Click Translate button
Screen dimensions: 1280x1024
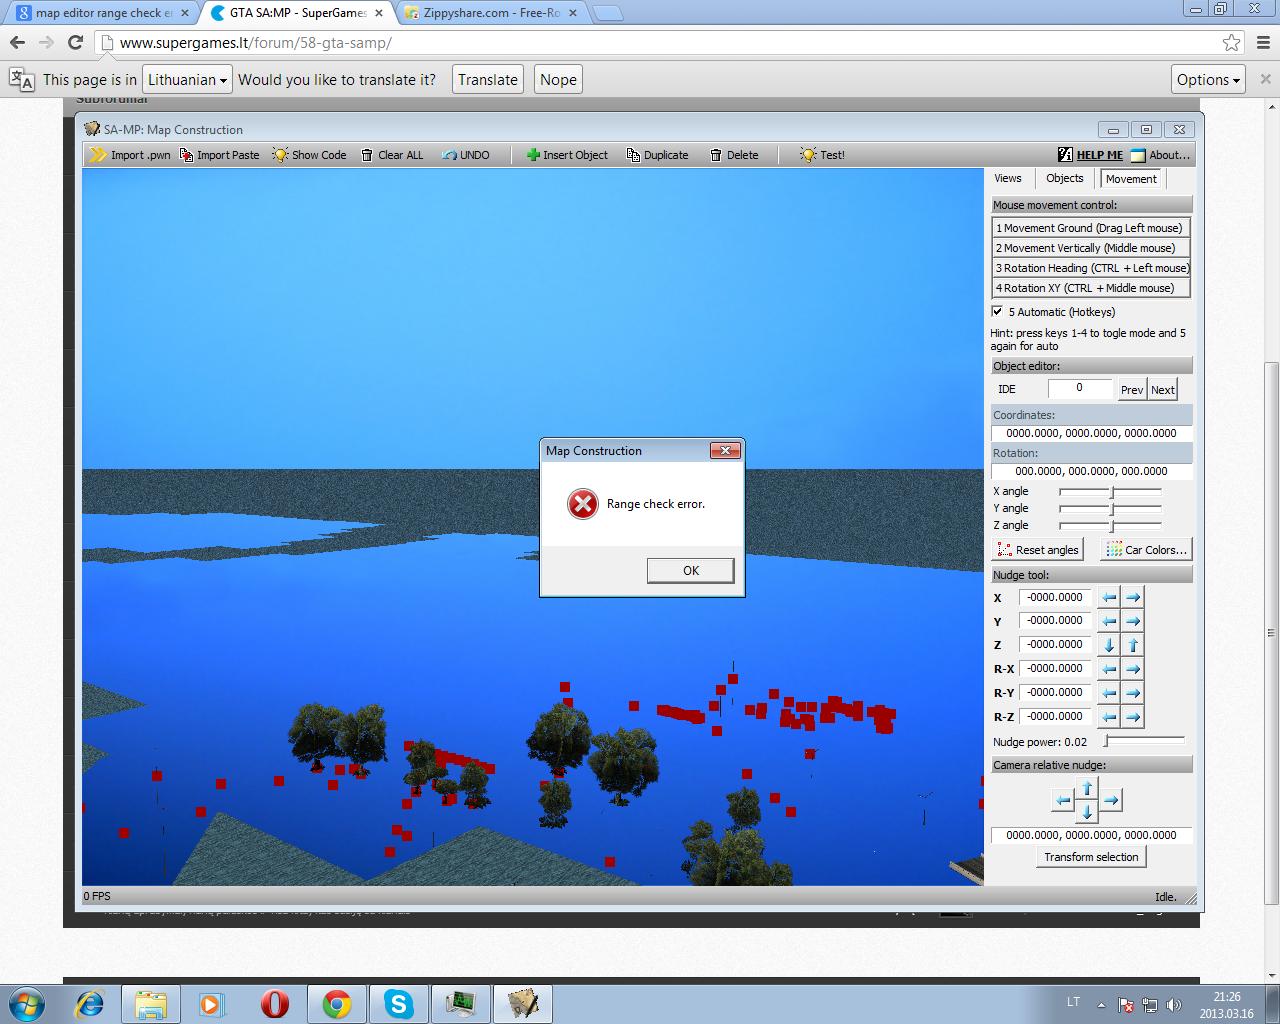pyautogui.click(x=488, y=80)
